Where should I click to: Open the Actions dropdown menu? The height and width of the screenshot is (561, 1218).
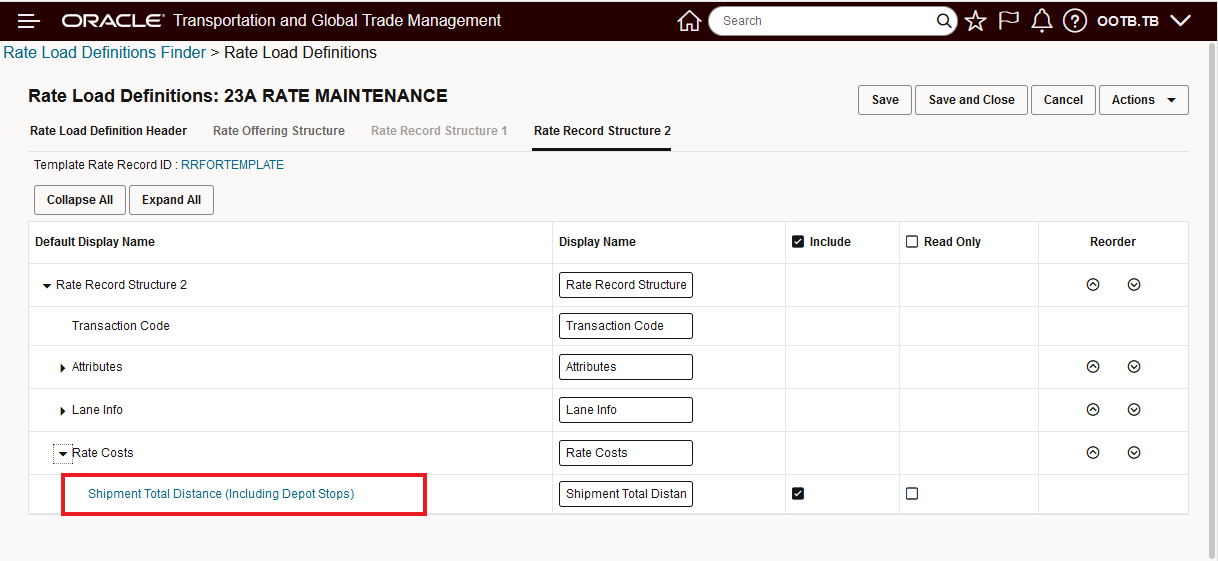tap(1143, 100)
